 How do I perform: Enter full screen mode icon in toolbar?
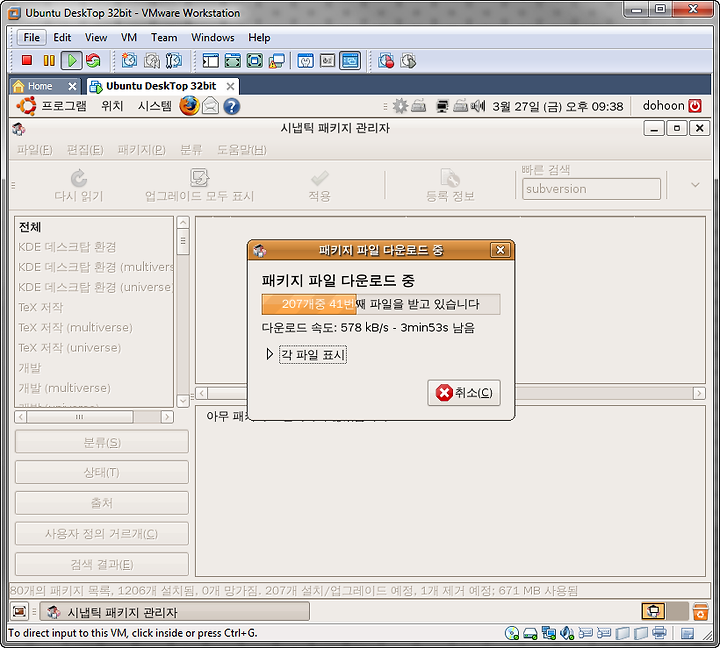[255, 61]
